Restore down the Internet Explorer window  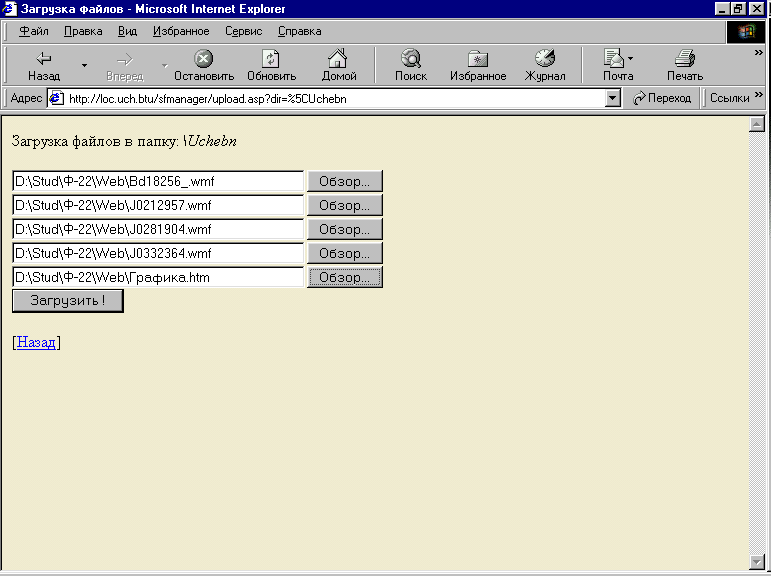738,9
